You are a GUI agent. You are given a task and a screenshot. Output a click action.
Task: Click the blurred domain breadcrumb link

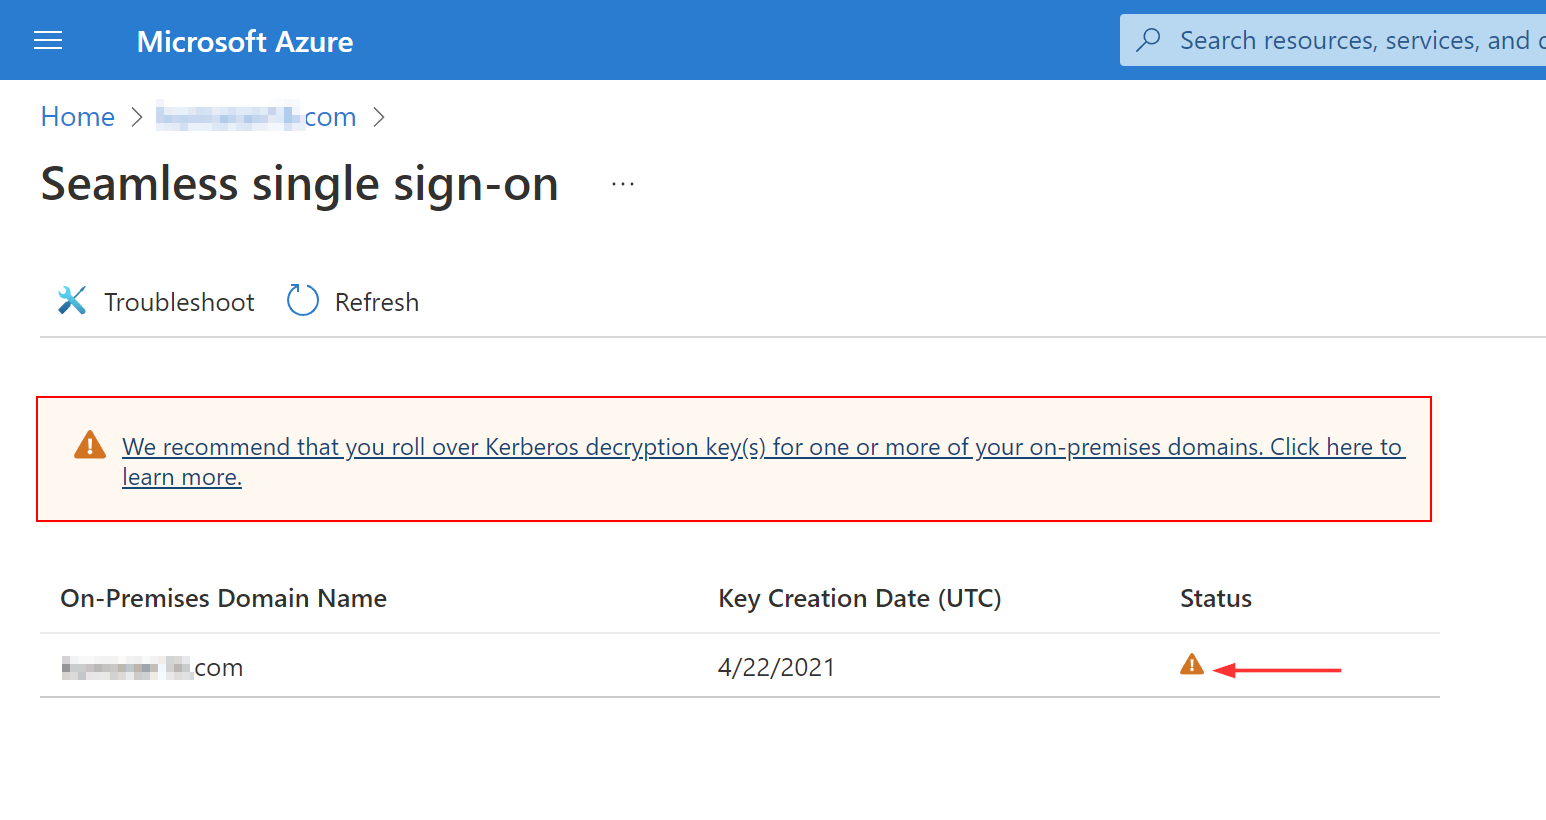click(255, 116)
